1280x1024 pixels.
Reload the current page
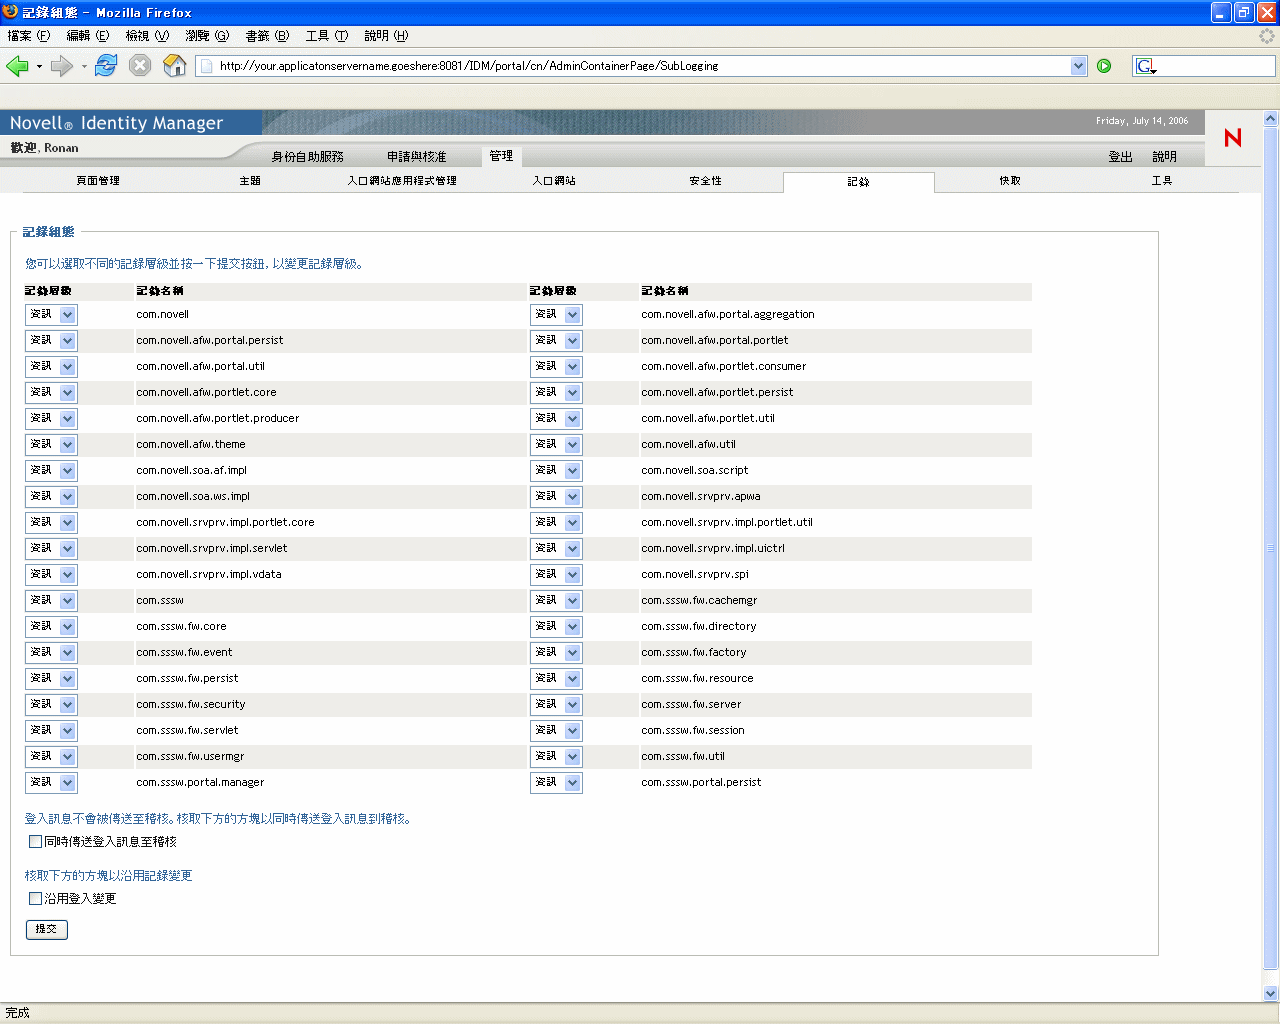click(106, 66)
